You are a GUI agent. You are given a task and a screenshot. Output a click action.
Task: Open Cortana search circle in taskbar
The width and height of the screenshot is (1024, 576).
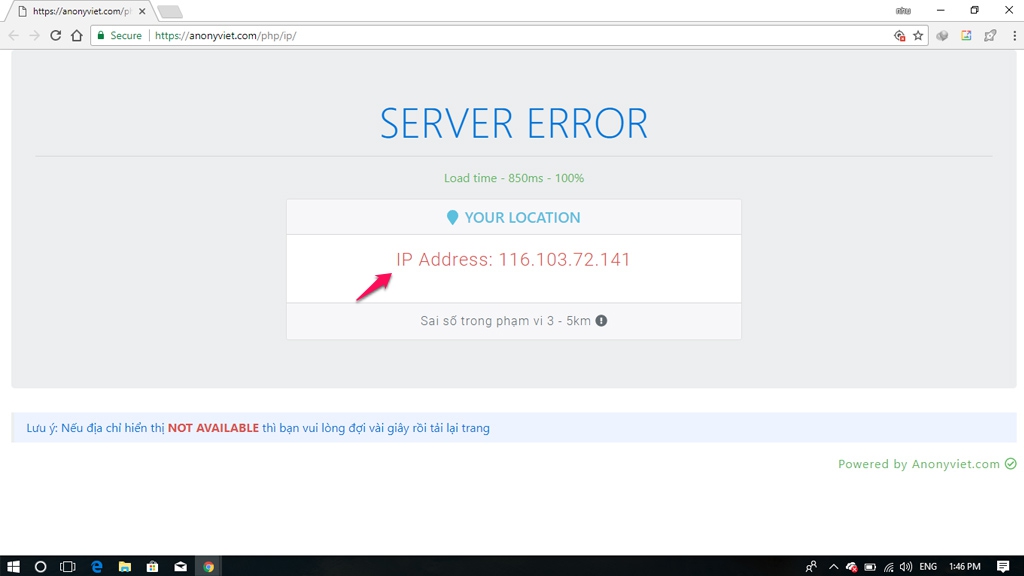pyautogui.click(x=41, y=566)
